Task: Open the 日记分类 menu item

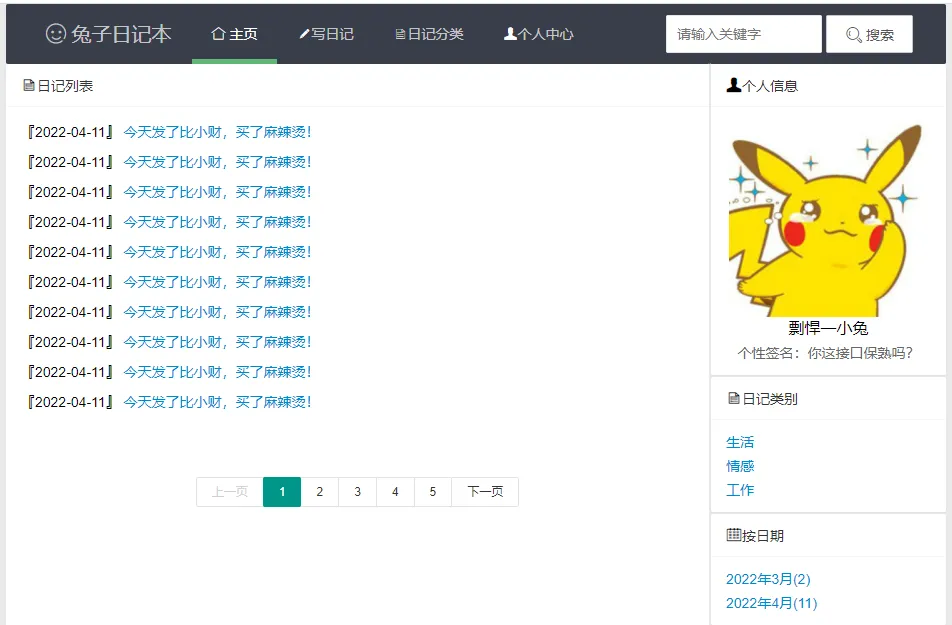Action: (429, 34)
